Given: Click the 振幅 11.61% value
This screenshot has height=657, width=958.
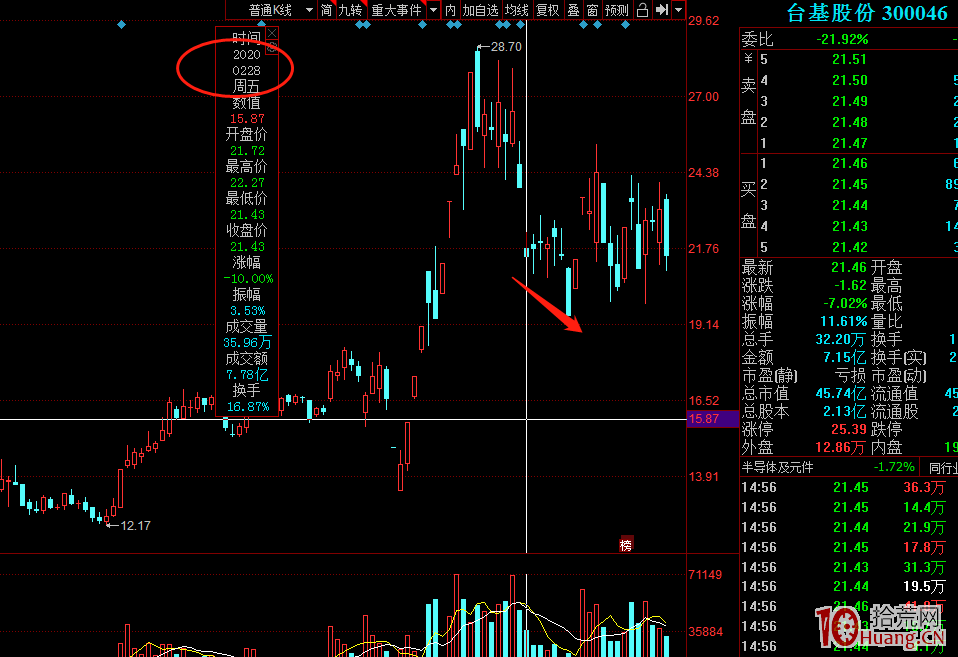Looking at the screenshot, I should [x=844, y=321].
